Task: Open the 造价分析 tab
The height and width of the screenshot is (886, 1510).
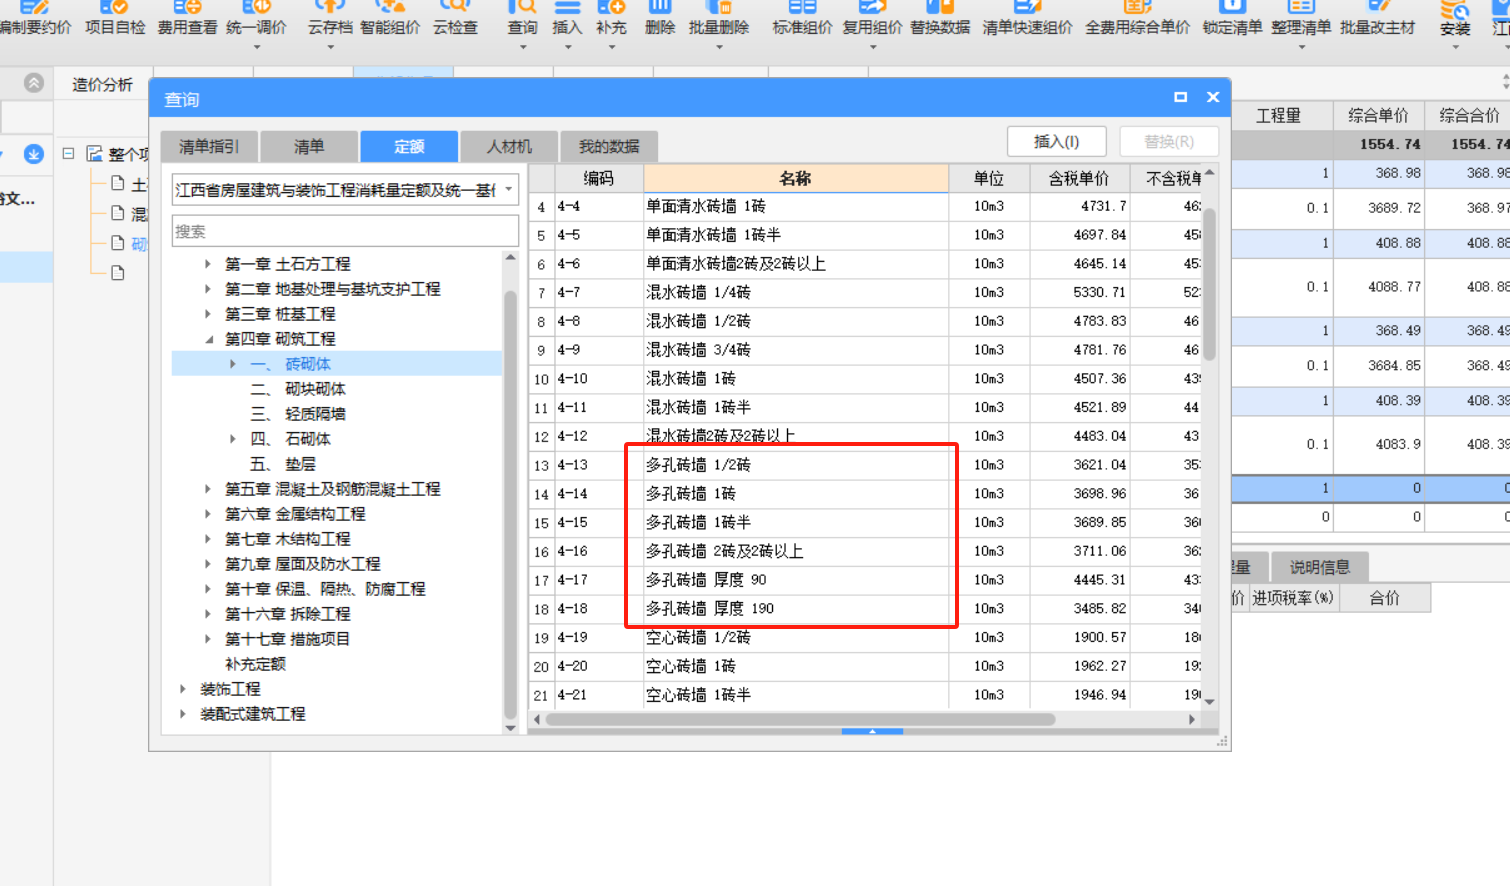Action: (x=102, y=85)
